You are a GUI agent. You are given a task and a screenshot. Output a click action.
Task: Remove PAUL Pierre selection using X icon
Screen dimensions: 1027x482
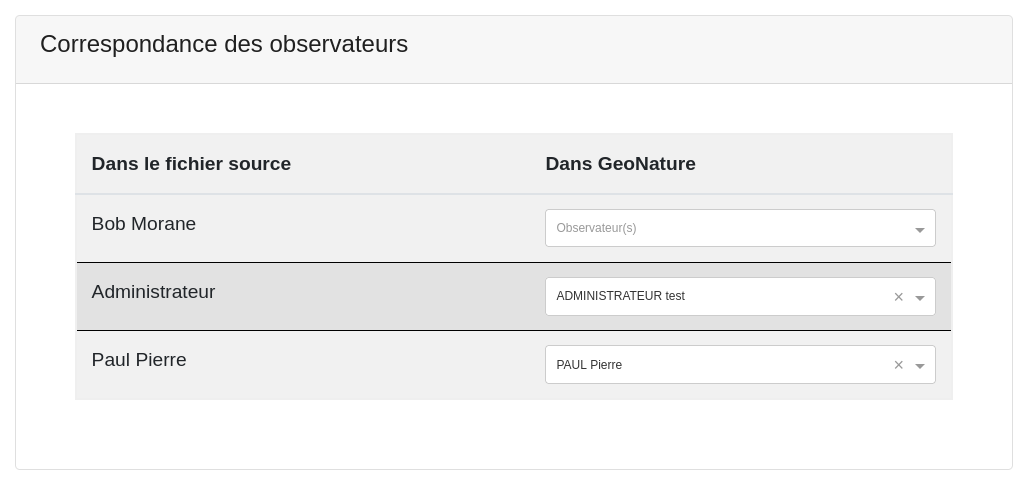898,365
